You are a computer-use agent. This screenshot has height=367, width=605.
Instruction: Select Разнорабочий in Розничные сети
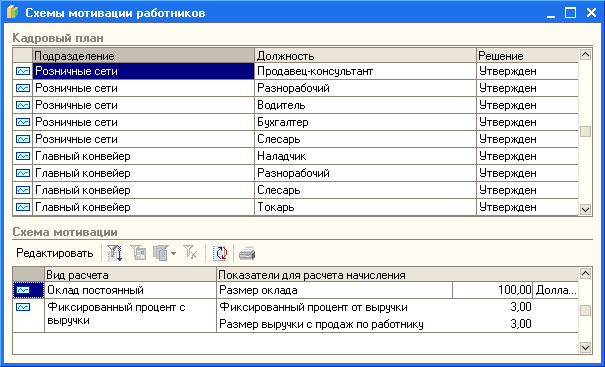pos(365,88)
